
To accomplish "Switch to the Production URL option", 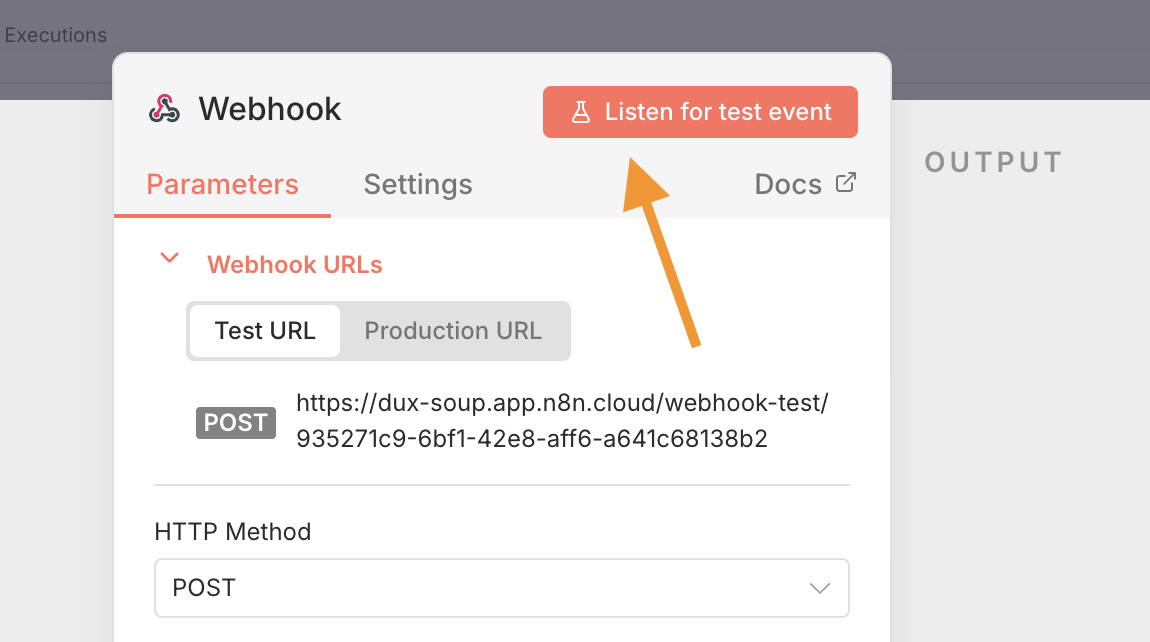I will pyautogui.click(x=453, y=331).
